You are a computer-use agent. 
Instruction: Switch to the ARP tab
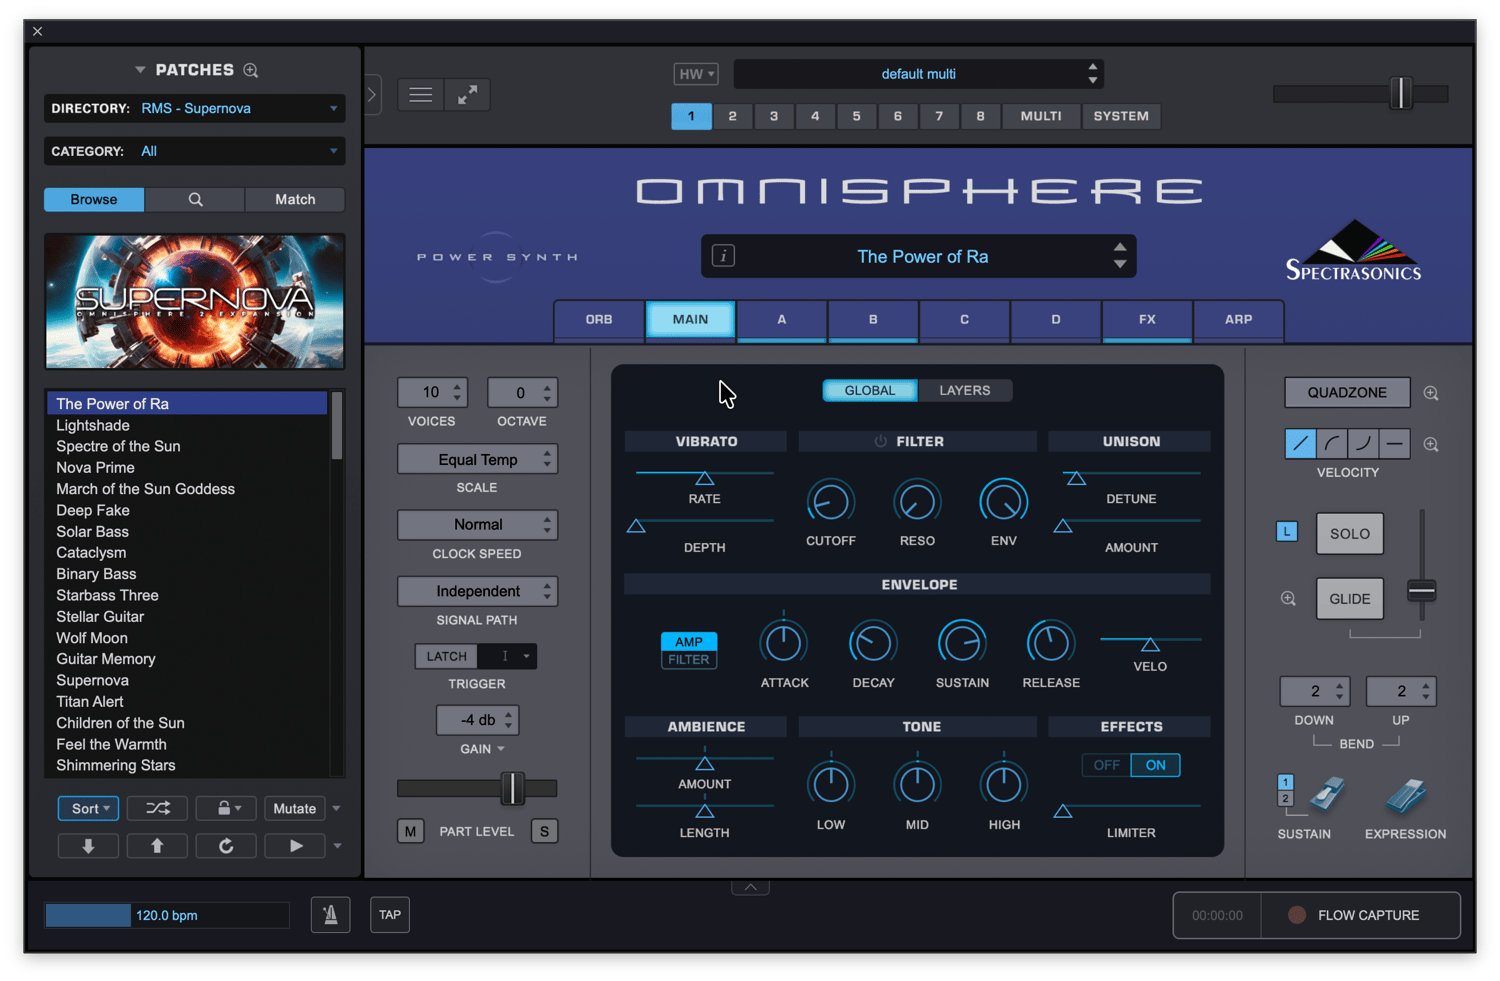pos(1239,320)
